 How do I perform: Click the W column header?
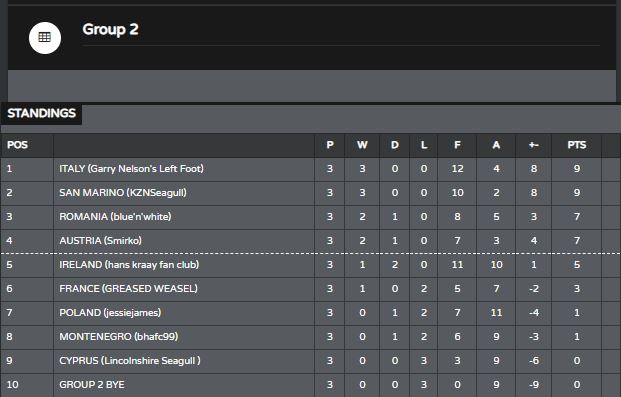[362, 145]
